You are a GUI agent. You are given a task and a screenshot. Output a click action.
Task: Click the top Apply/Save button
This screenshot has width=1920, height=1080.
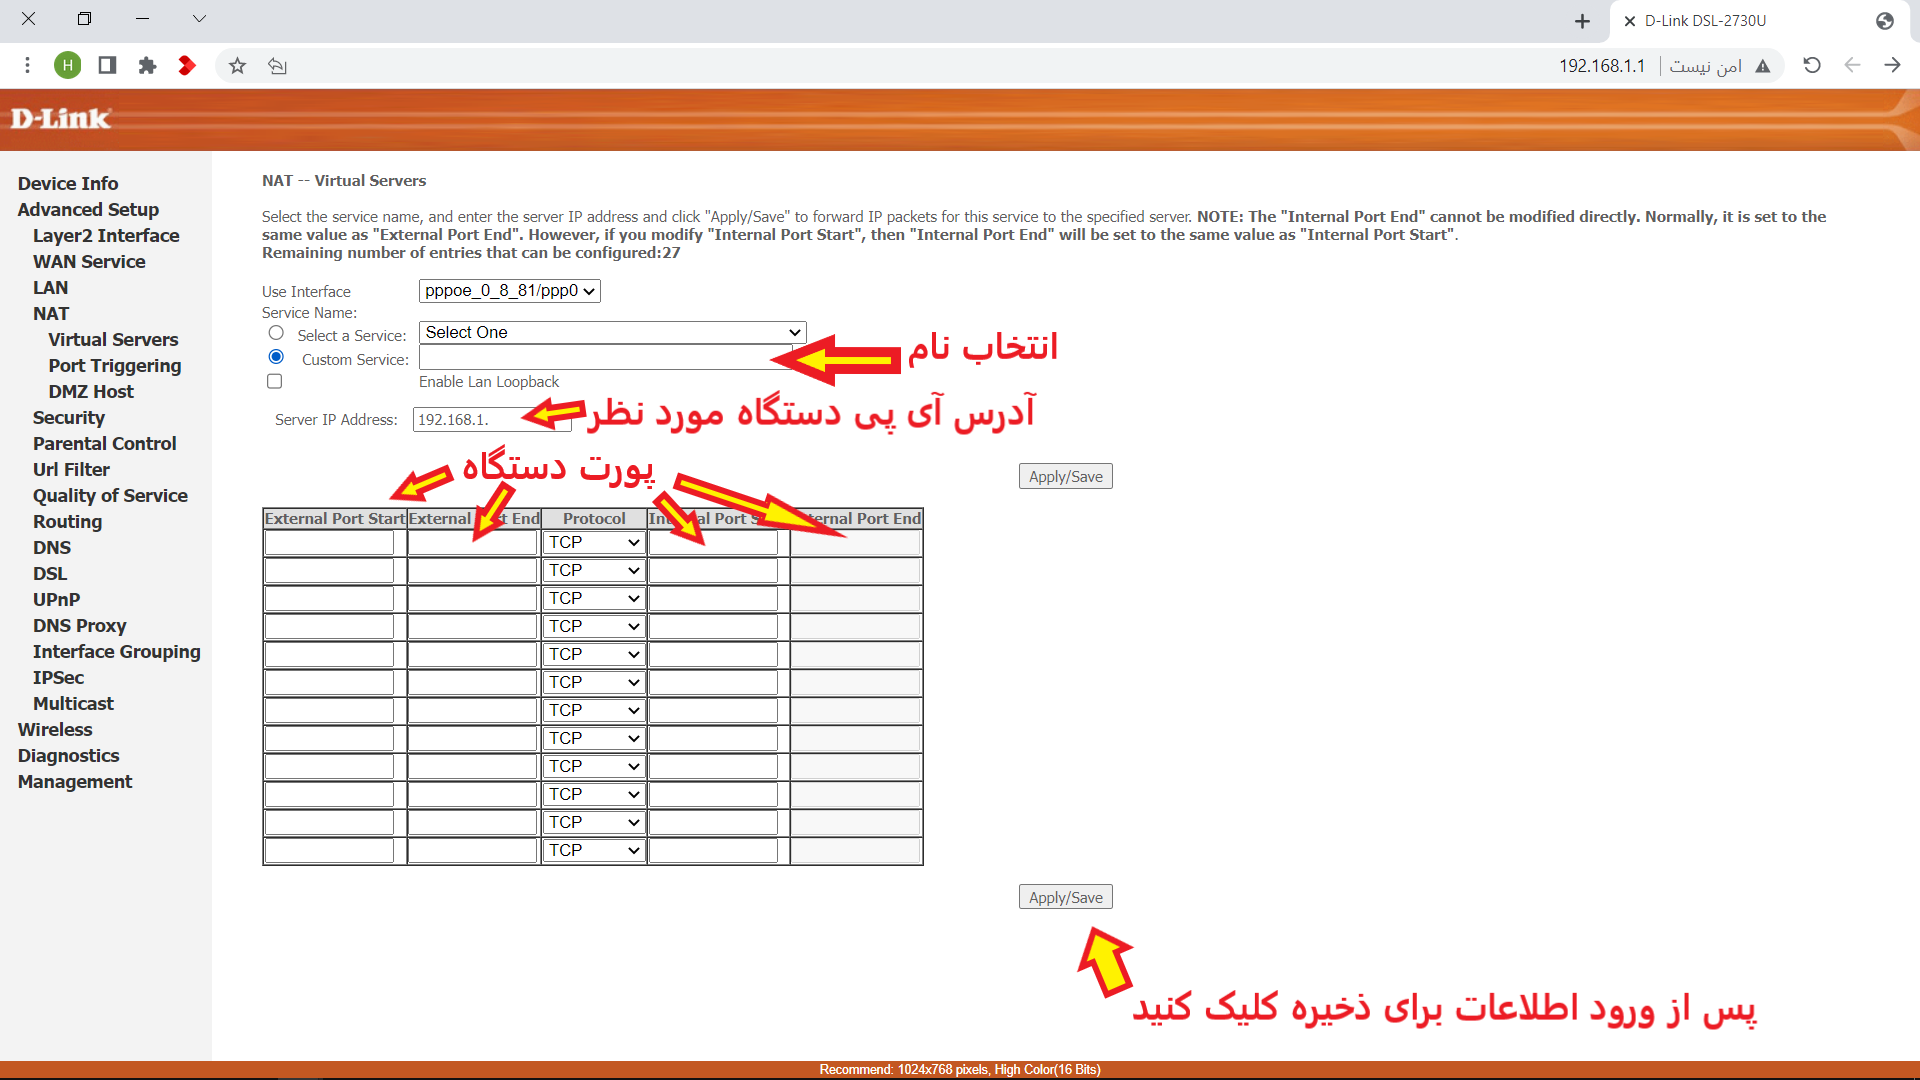click(1064, 476)
